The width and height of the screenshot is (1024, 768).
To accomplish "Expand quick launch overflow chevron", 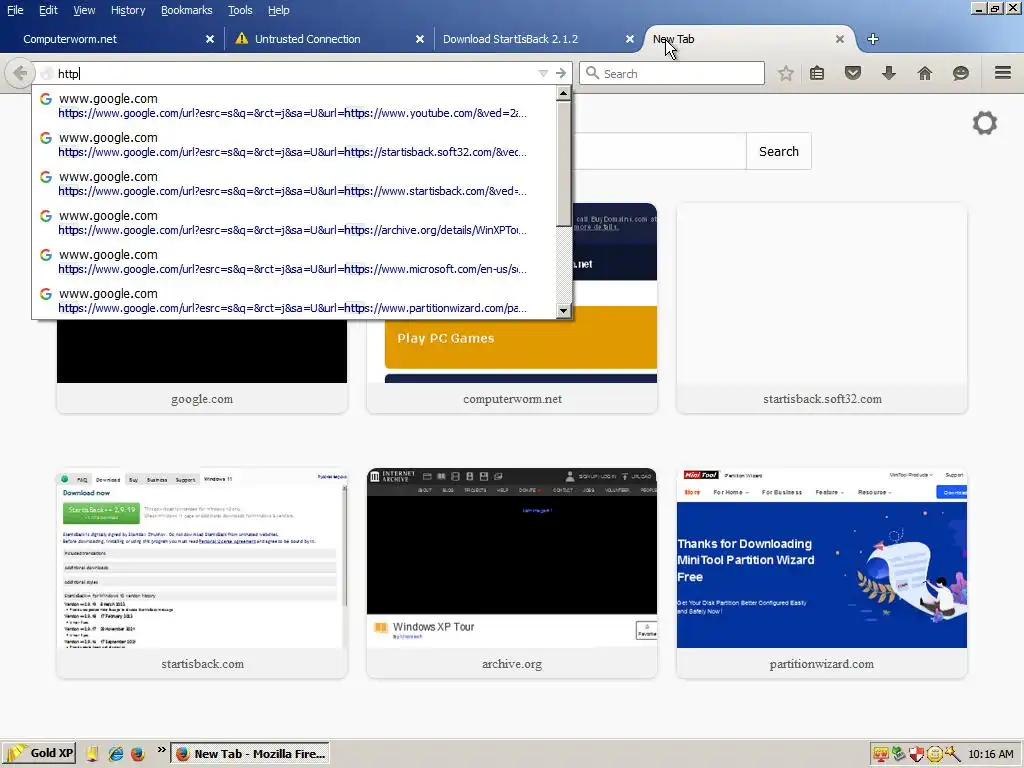I will click(161, 750).
